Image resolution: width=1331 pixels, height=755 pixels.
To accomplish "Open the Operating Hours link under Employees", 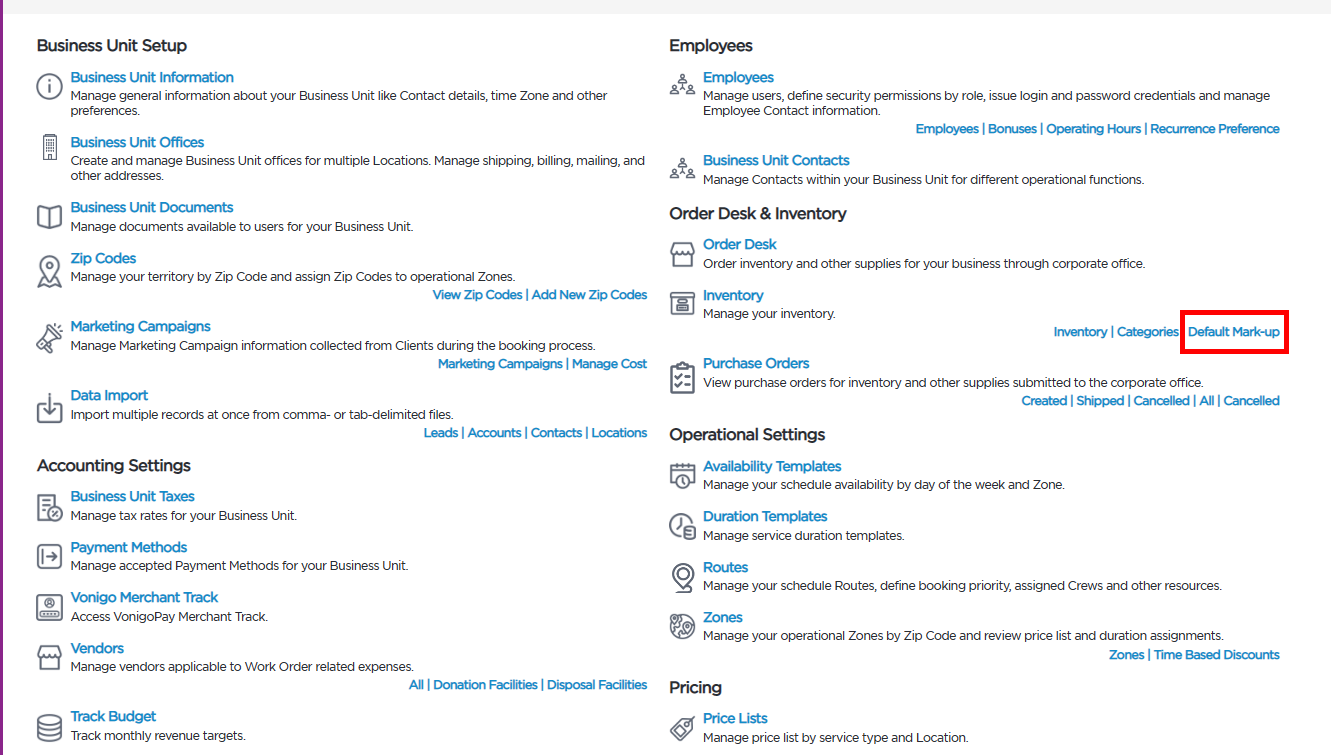I will 1093,129.
